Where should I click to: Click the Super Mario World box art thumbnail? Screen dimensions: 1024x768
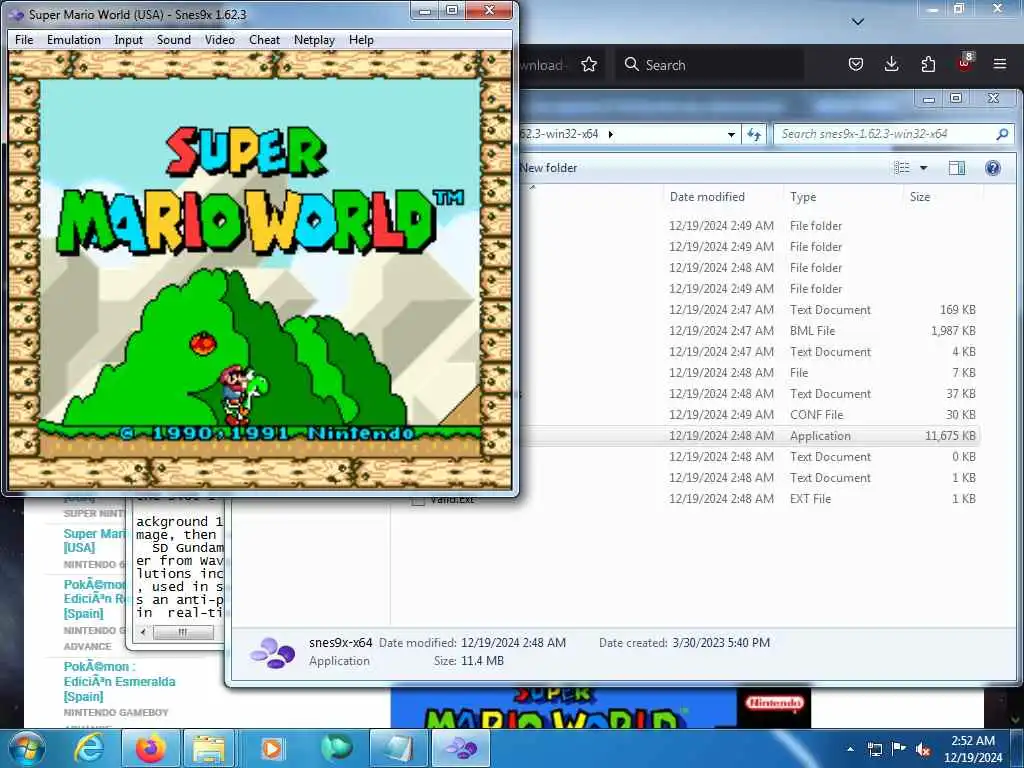click(x=600, y=708)
